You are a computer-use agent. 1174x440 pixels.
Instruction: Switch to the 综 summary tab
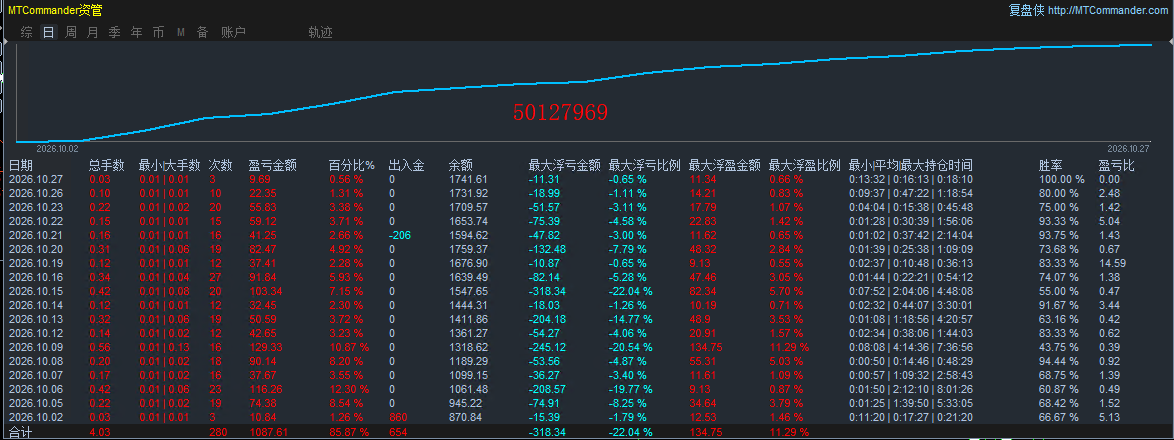[x=27, y=32]
